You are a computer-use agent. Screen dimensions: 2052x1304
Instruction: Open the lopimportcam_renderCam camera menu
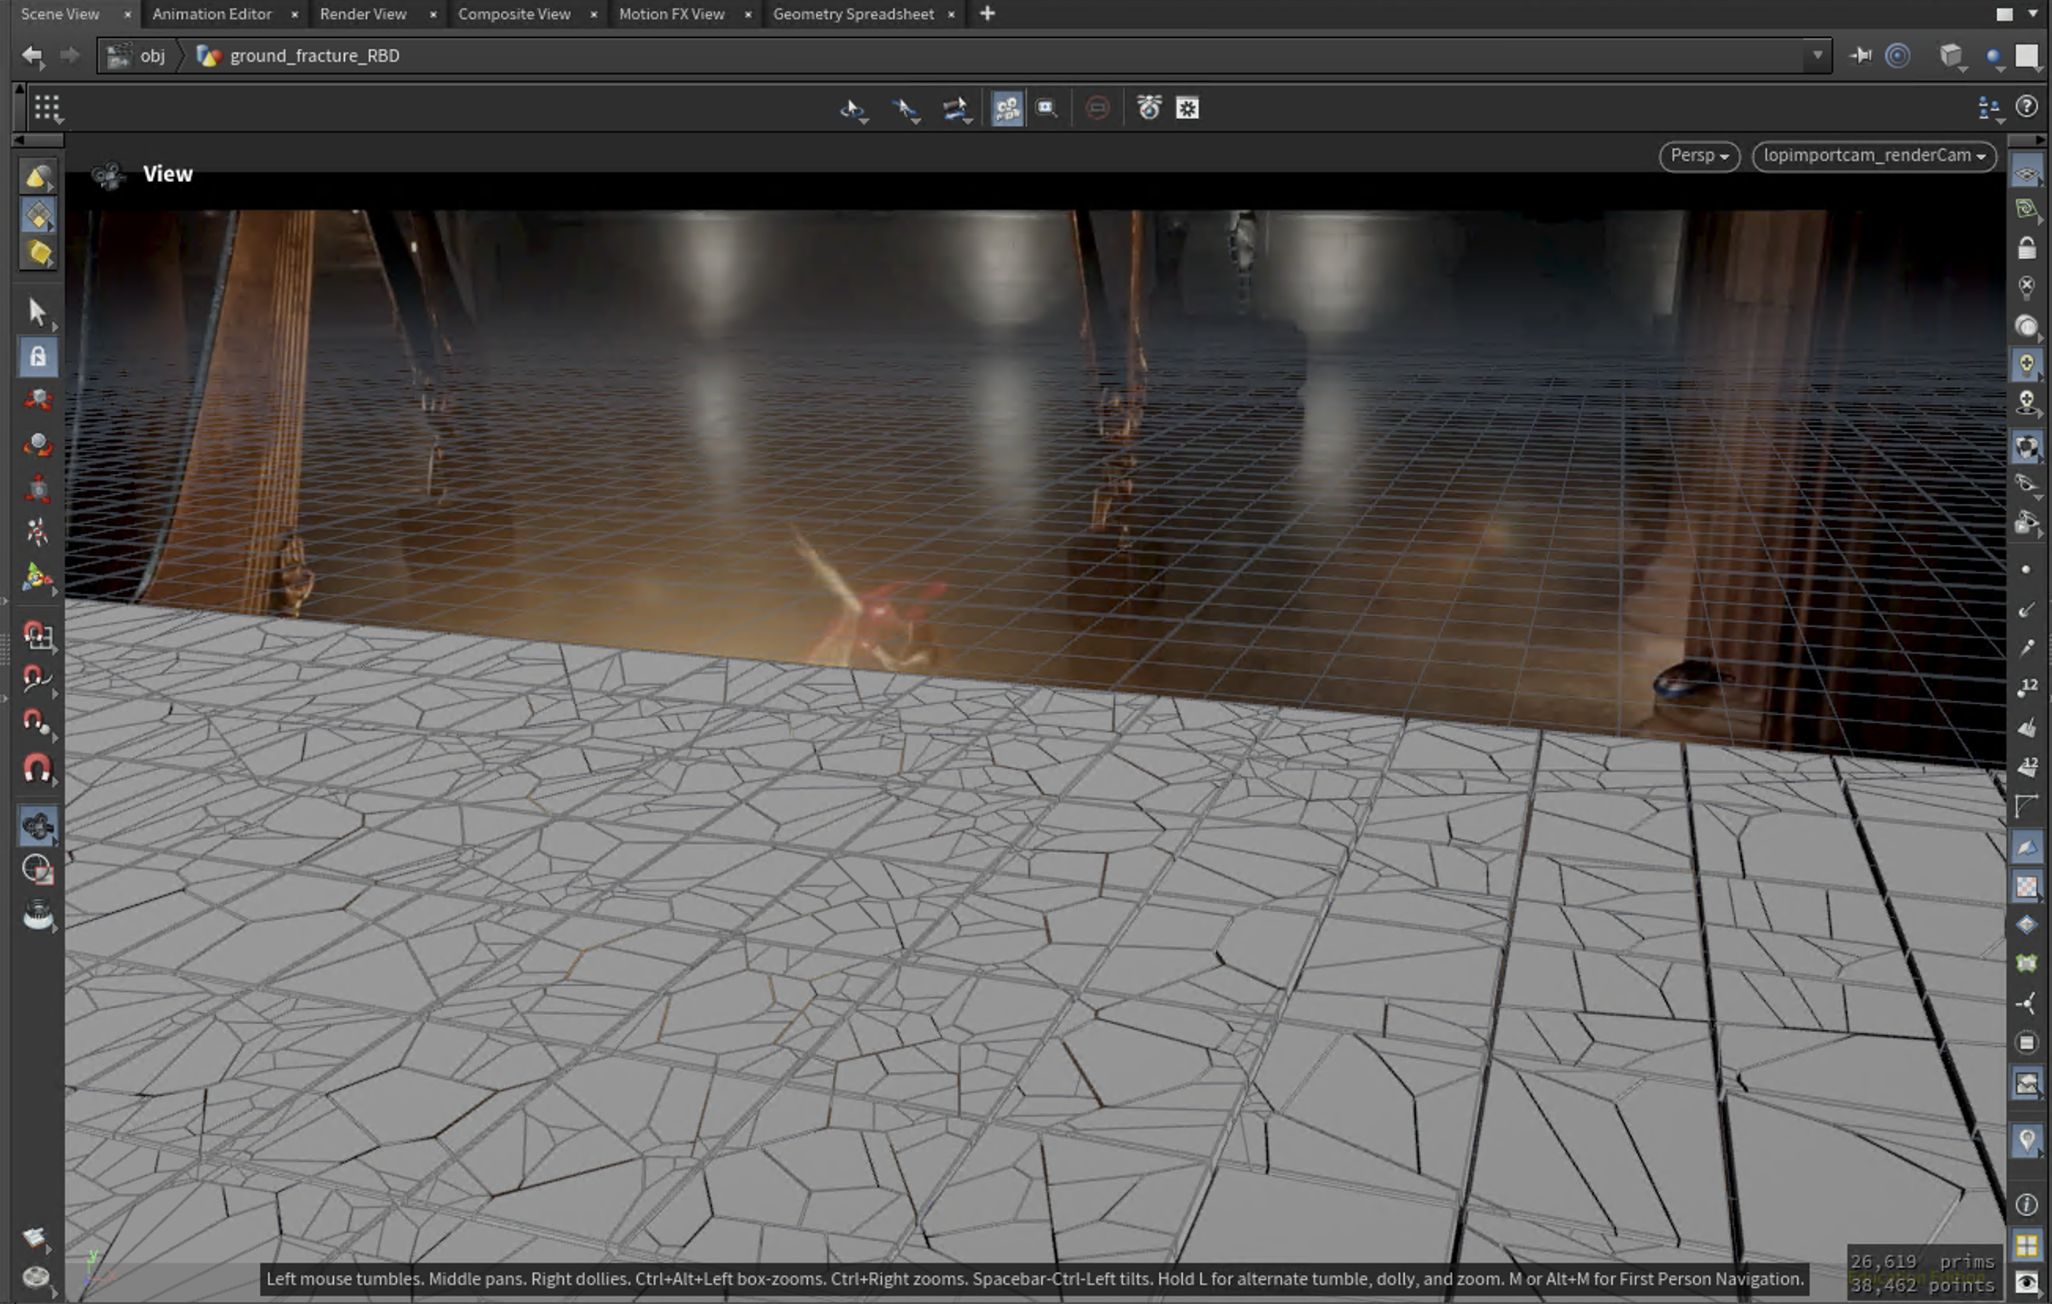pyautogui.click(x=1873, y=156)
